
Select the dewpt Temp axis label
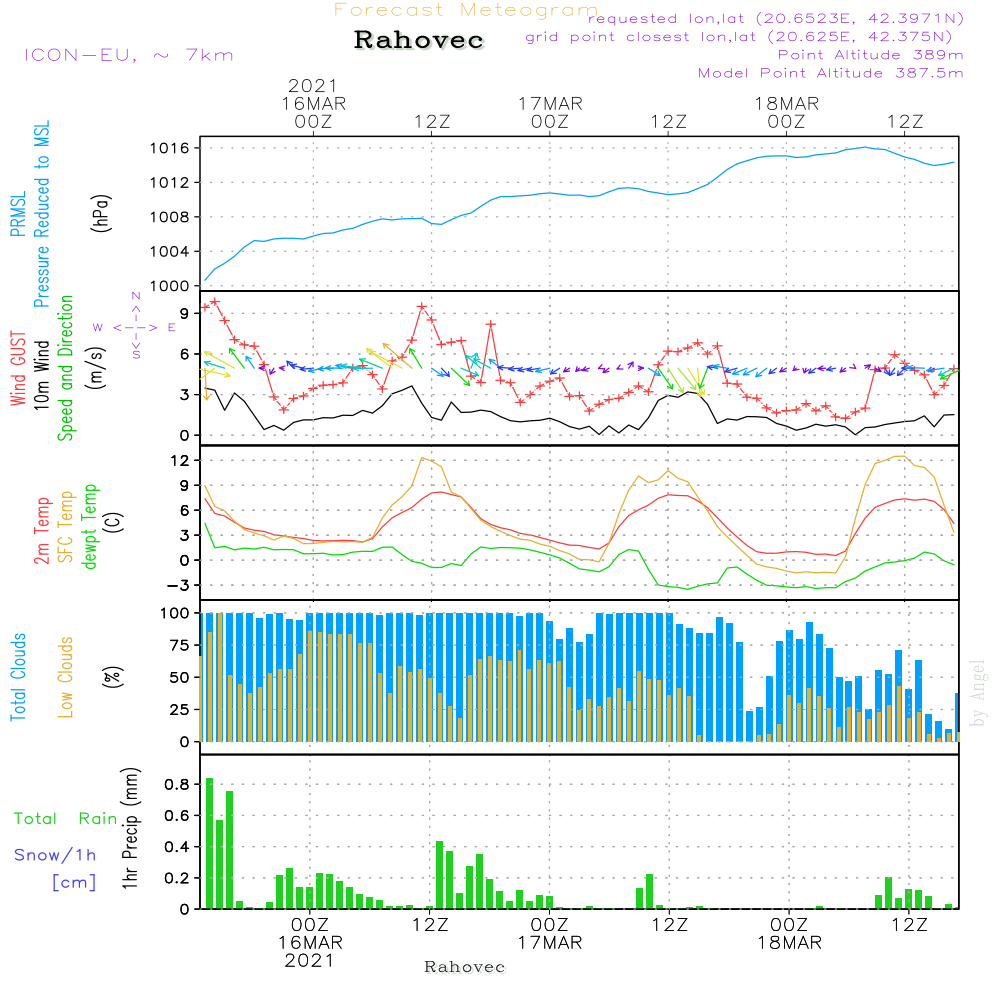pos(90,526)
